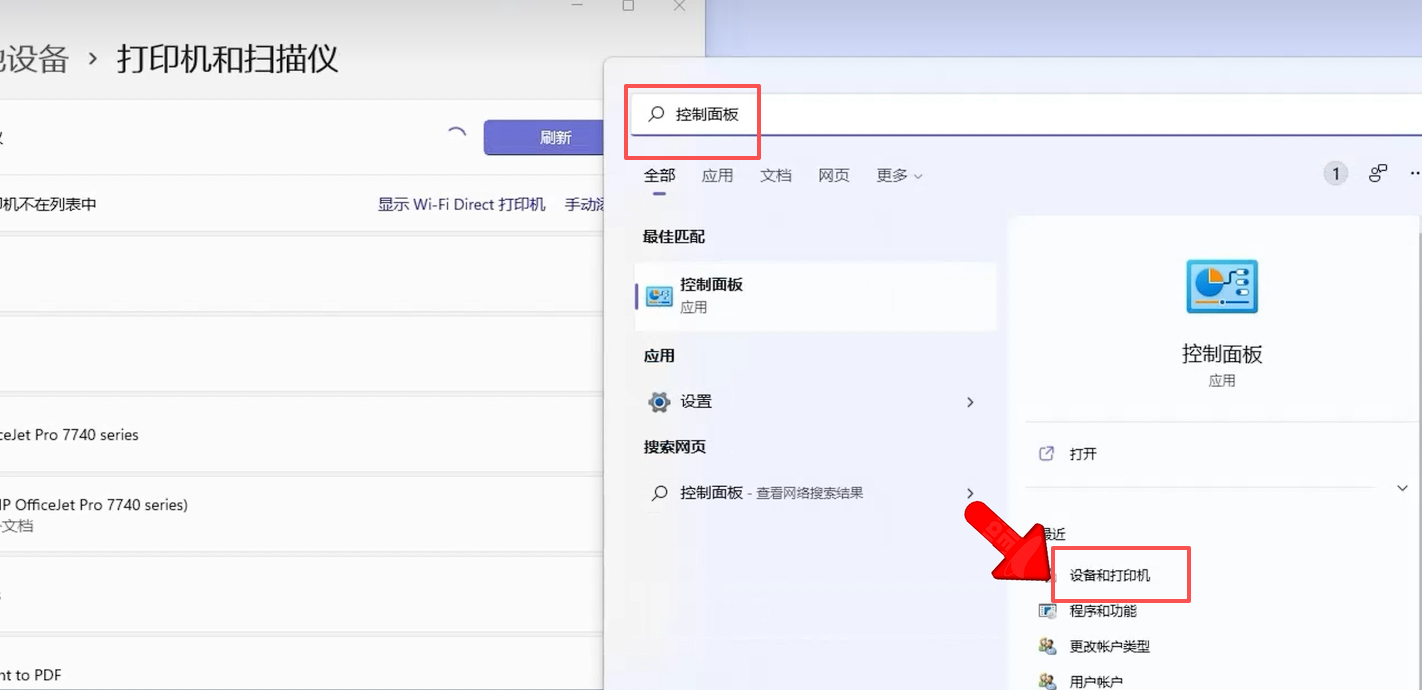This screenshot has width=1422, height=690.
Task: Open 用户帐户 from recent list
Action: coord(1096,681)
